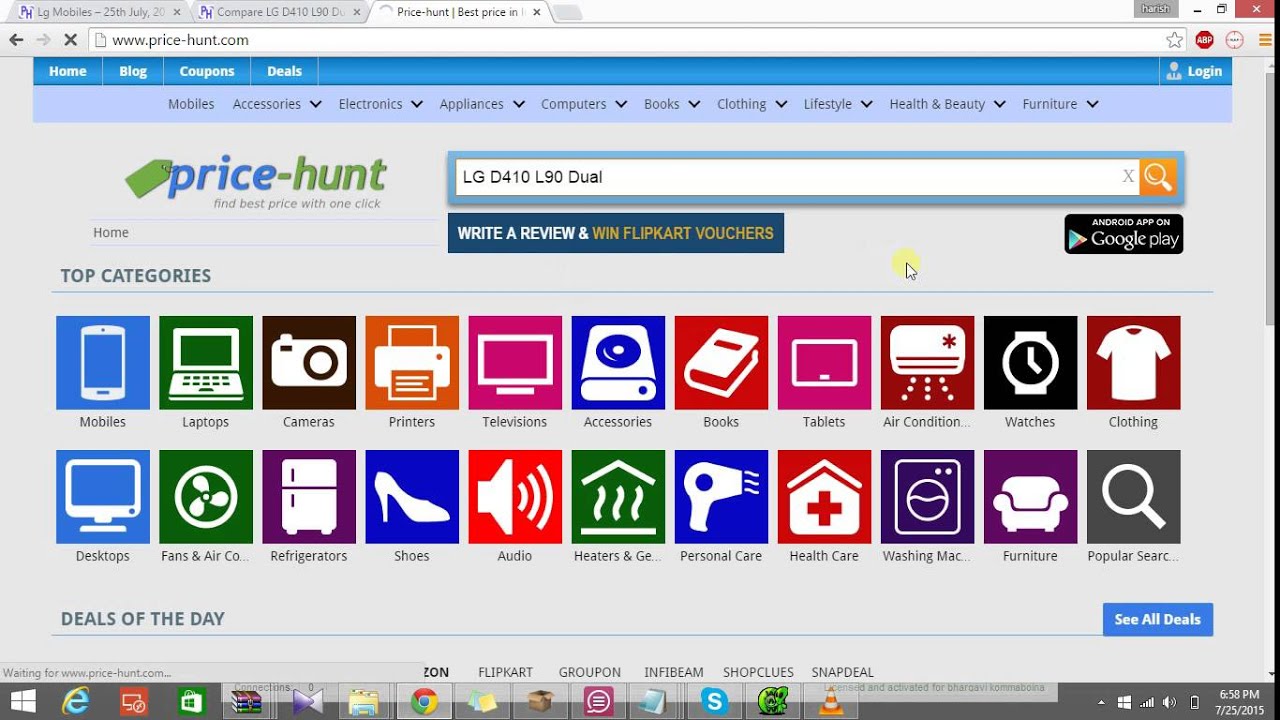Click the Mobiles nav link
The image size is (1280, 720).
(191, 104)
